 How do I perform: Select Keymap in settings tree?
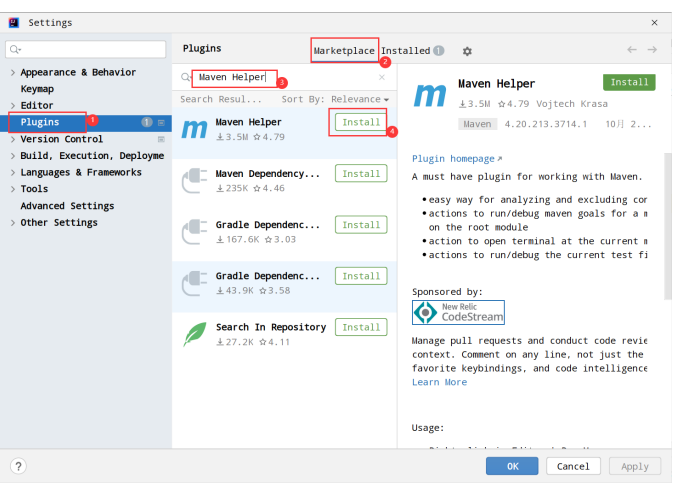(x=37, y=89)
